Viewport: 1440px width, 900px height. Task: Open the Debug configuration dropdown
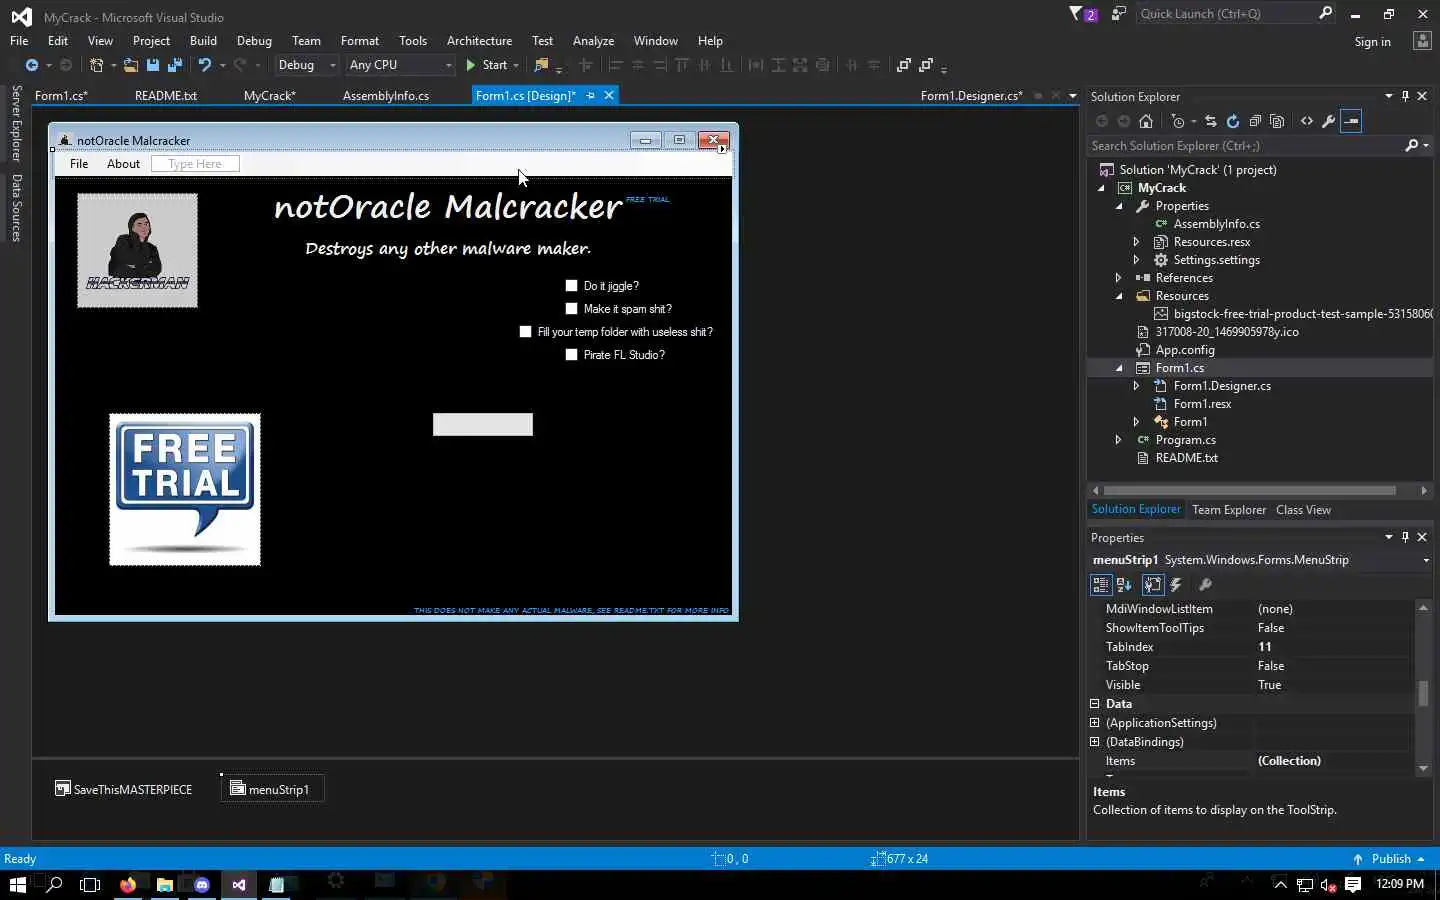(333, 65)
